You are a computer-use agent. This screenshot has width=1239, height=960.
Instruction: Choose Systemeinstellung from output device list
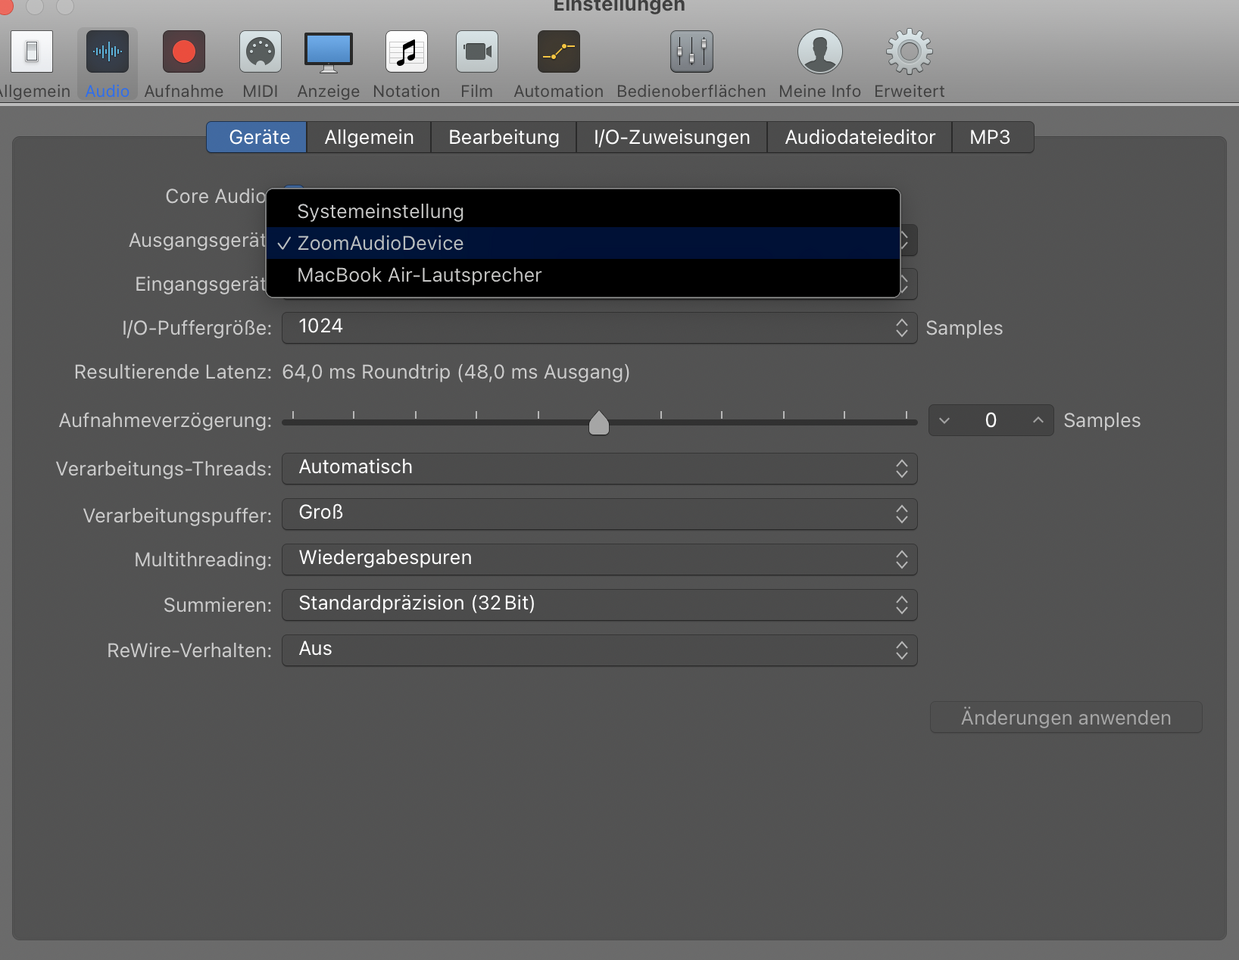[381, 212]
